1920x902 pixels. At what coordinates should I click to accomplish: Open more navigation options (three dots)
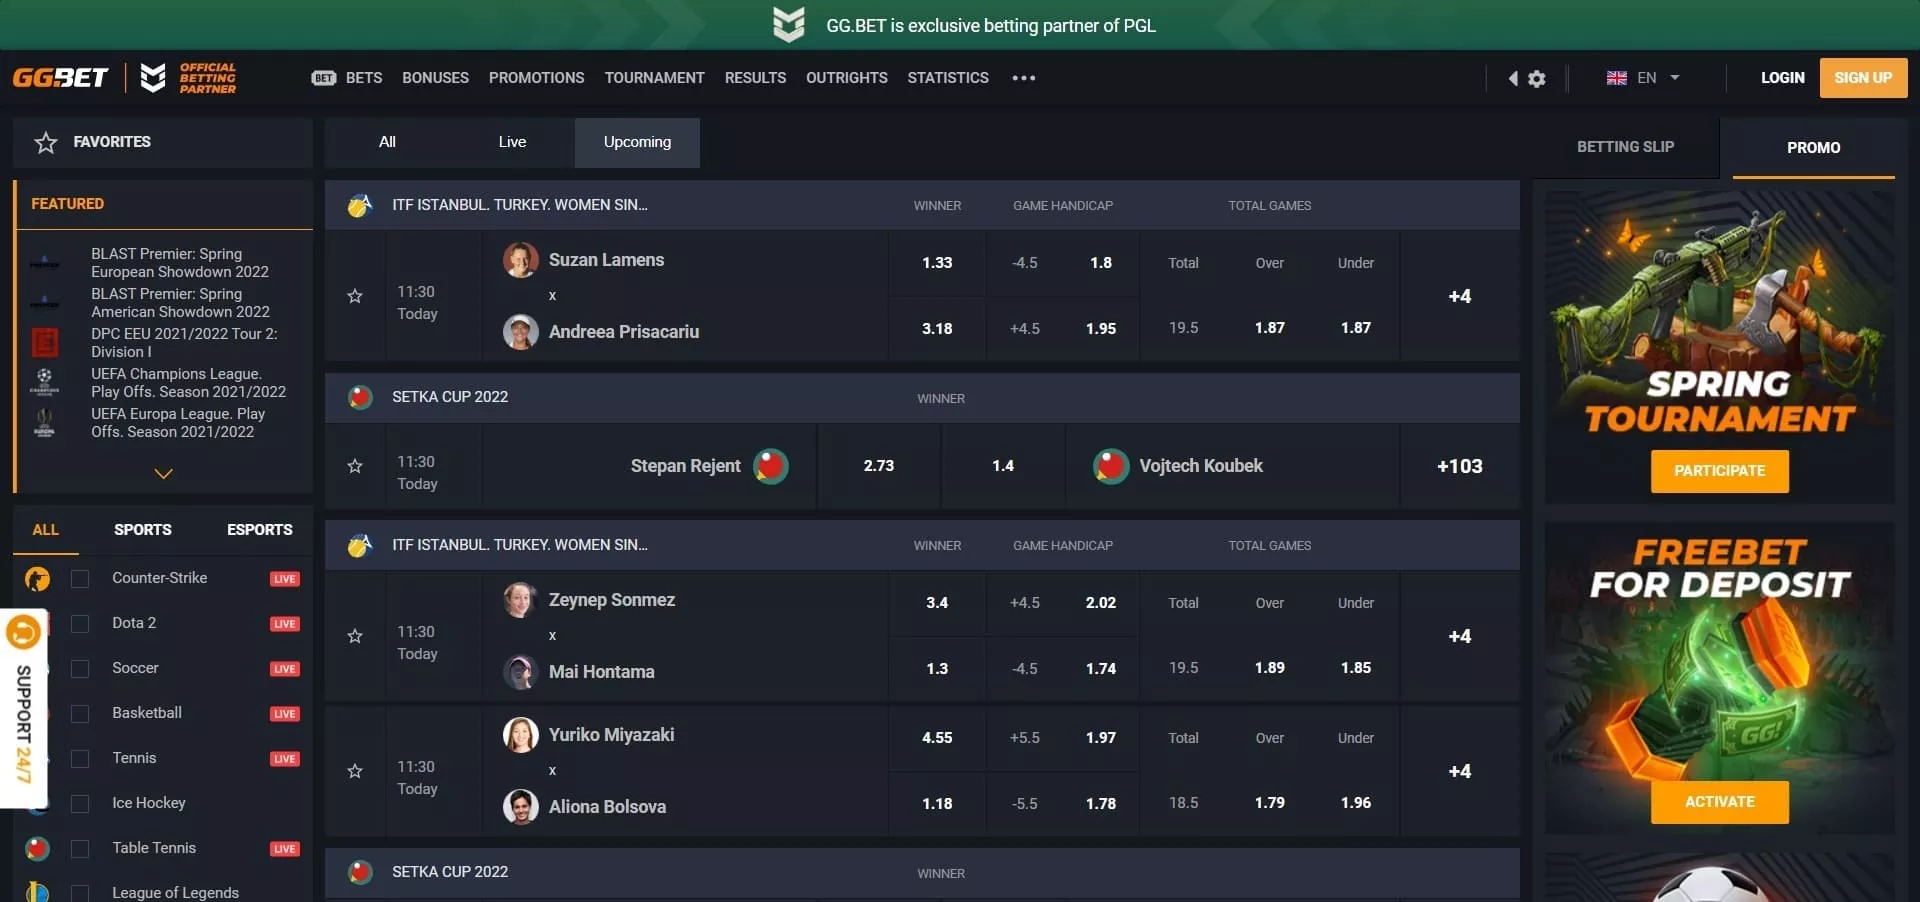[1023, 78]
